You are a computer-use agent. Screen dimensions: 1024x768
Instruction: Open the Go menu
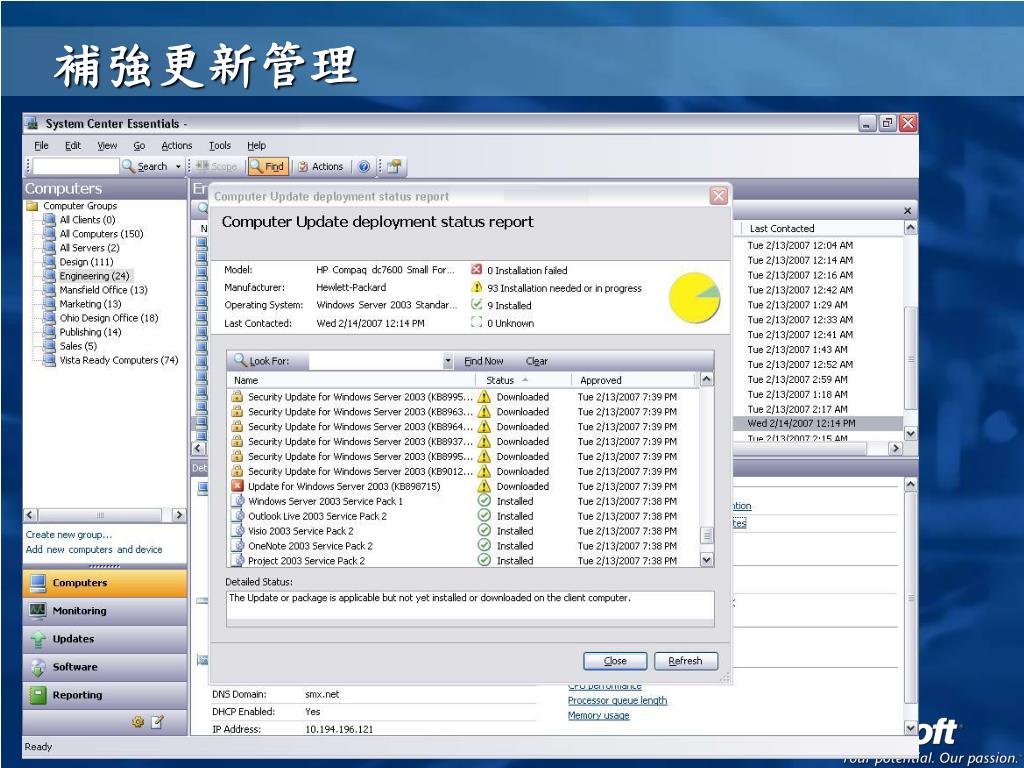coord(139,146)
